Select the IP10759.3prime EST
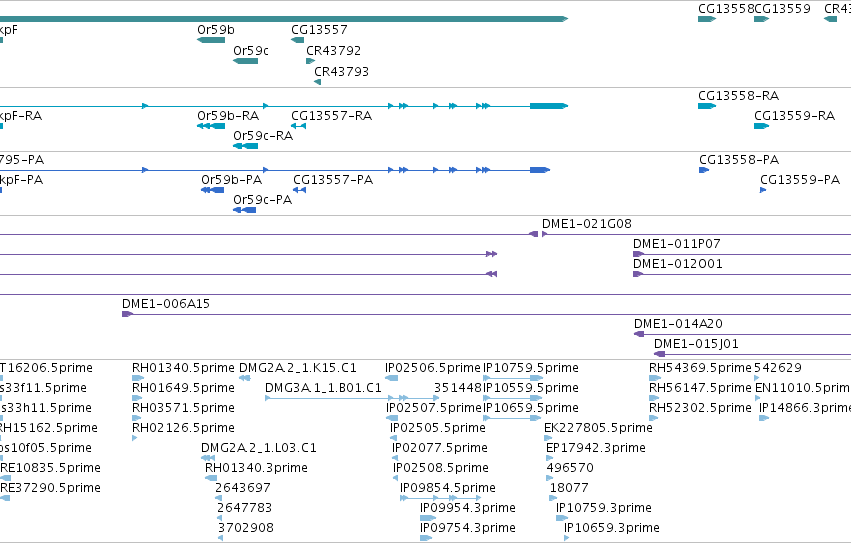The image size is (851, 543). 562,518
